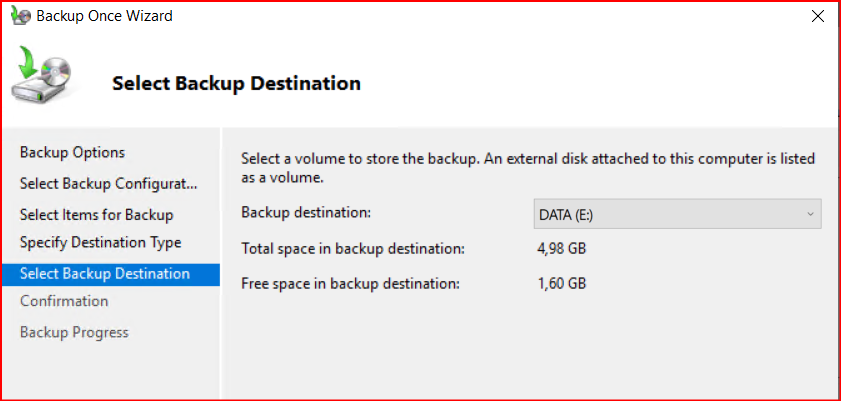This screenshot has height=401, width=841.
Task: Click the "Backup destination:" field label
Action: coord(306,212)
